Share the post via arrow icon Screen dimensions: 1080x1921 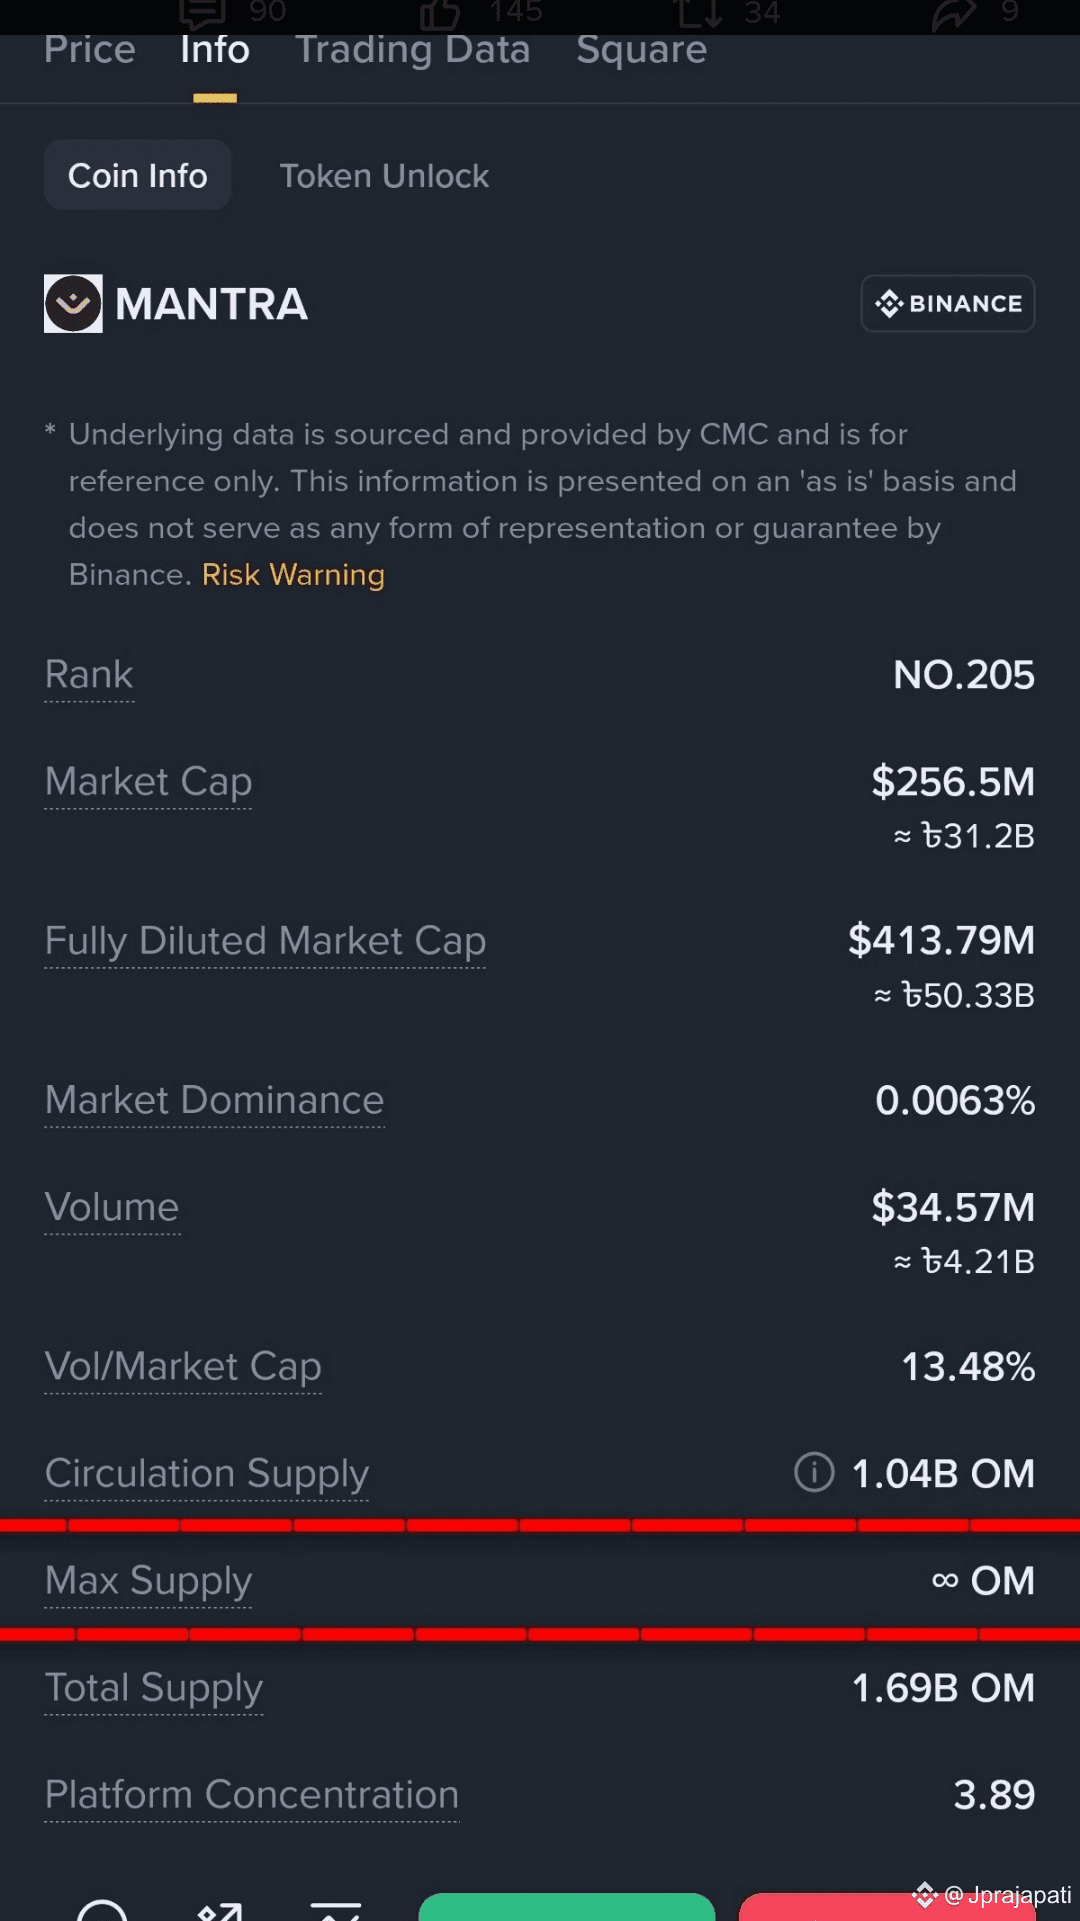953,13
